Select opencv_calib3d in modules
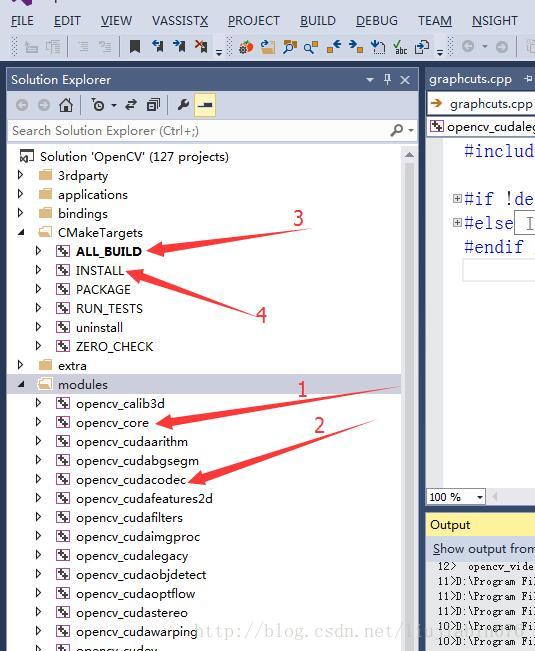535x651 pixels. pos(120,404)
